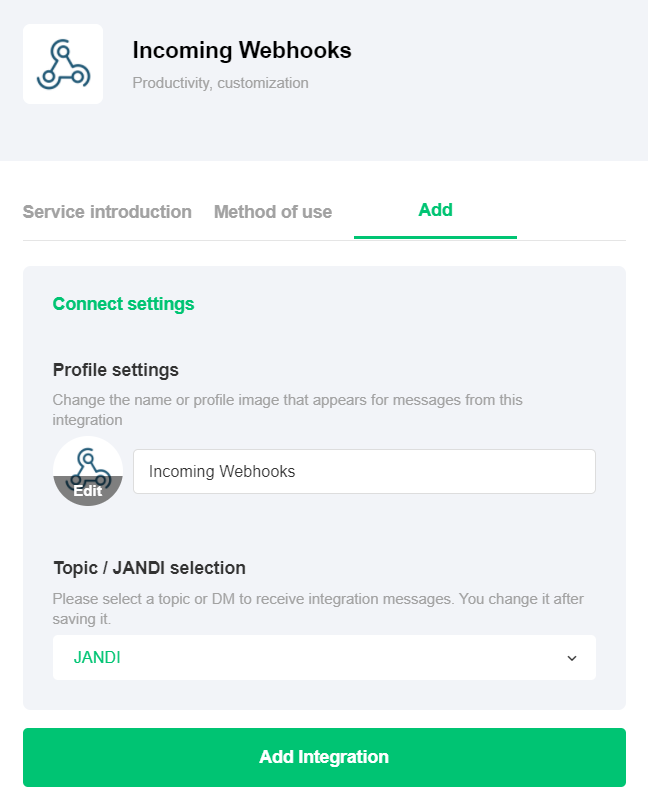Click the Profile settings label
The image size is (648, 808).
click(x=116, y=370)
